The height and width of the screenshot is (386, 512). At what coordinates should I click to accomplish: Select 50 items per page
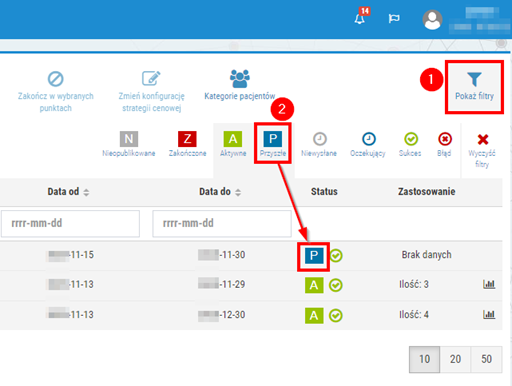click(x=486, y=359)
